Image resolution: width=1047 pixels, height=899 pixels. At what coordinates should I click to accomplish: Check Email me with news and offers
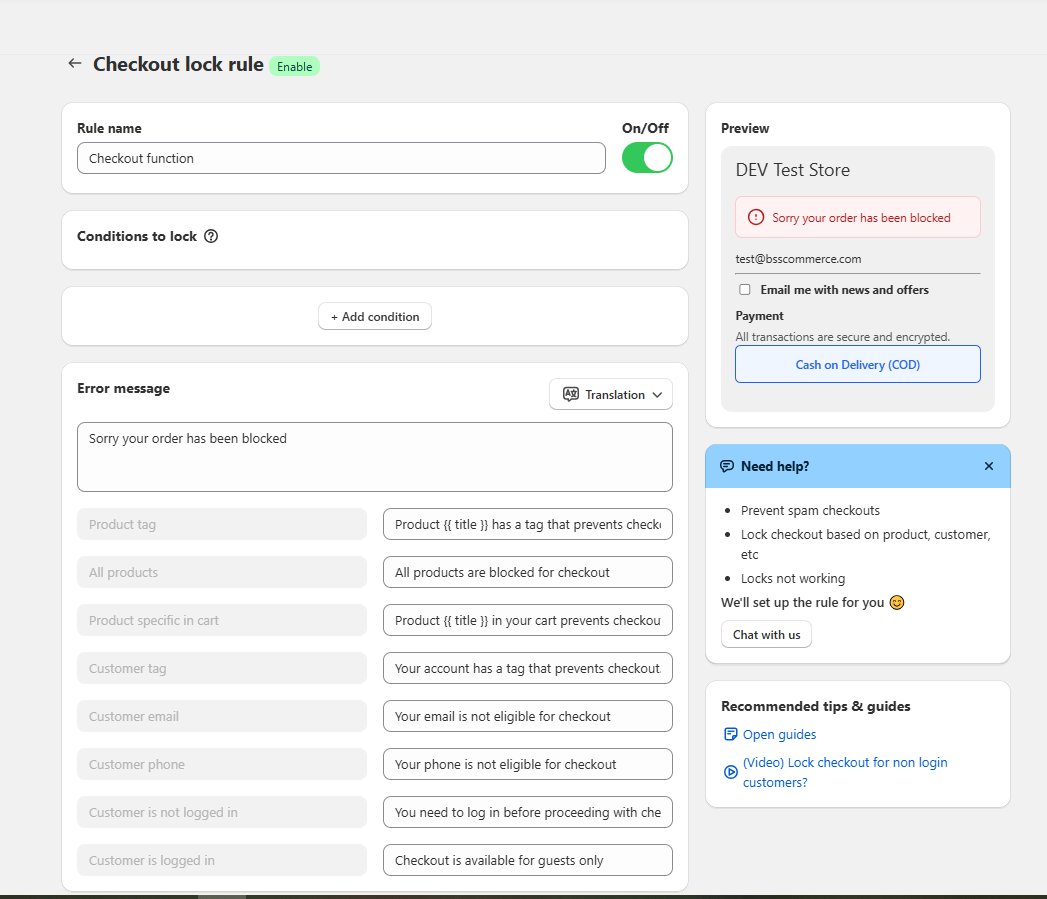pyautogui.click(x=744, y=289)
